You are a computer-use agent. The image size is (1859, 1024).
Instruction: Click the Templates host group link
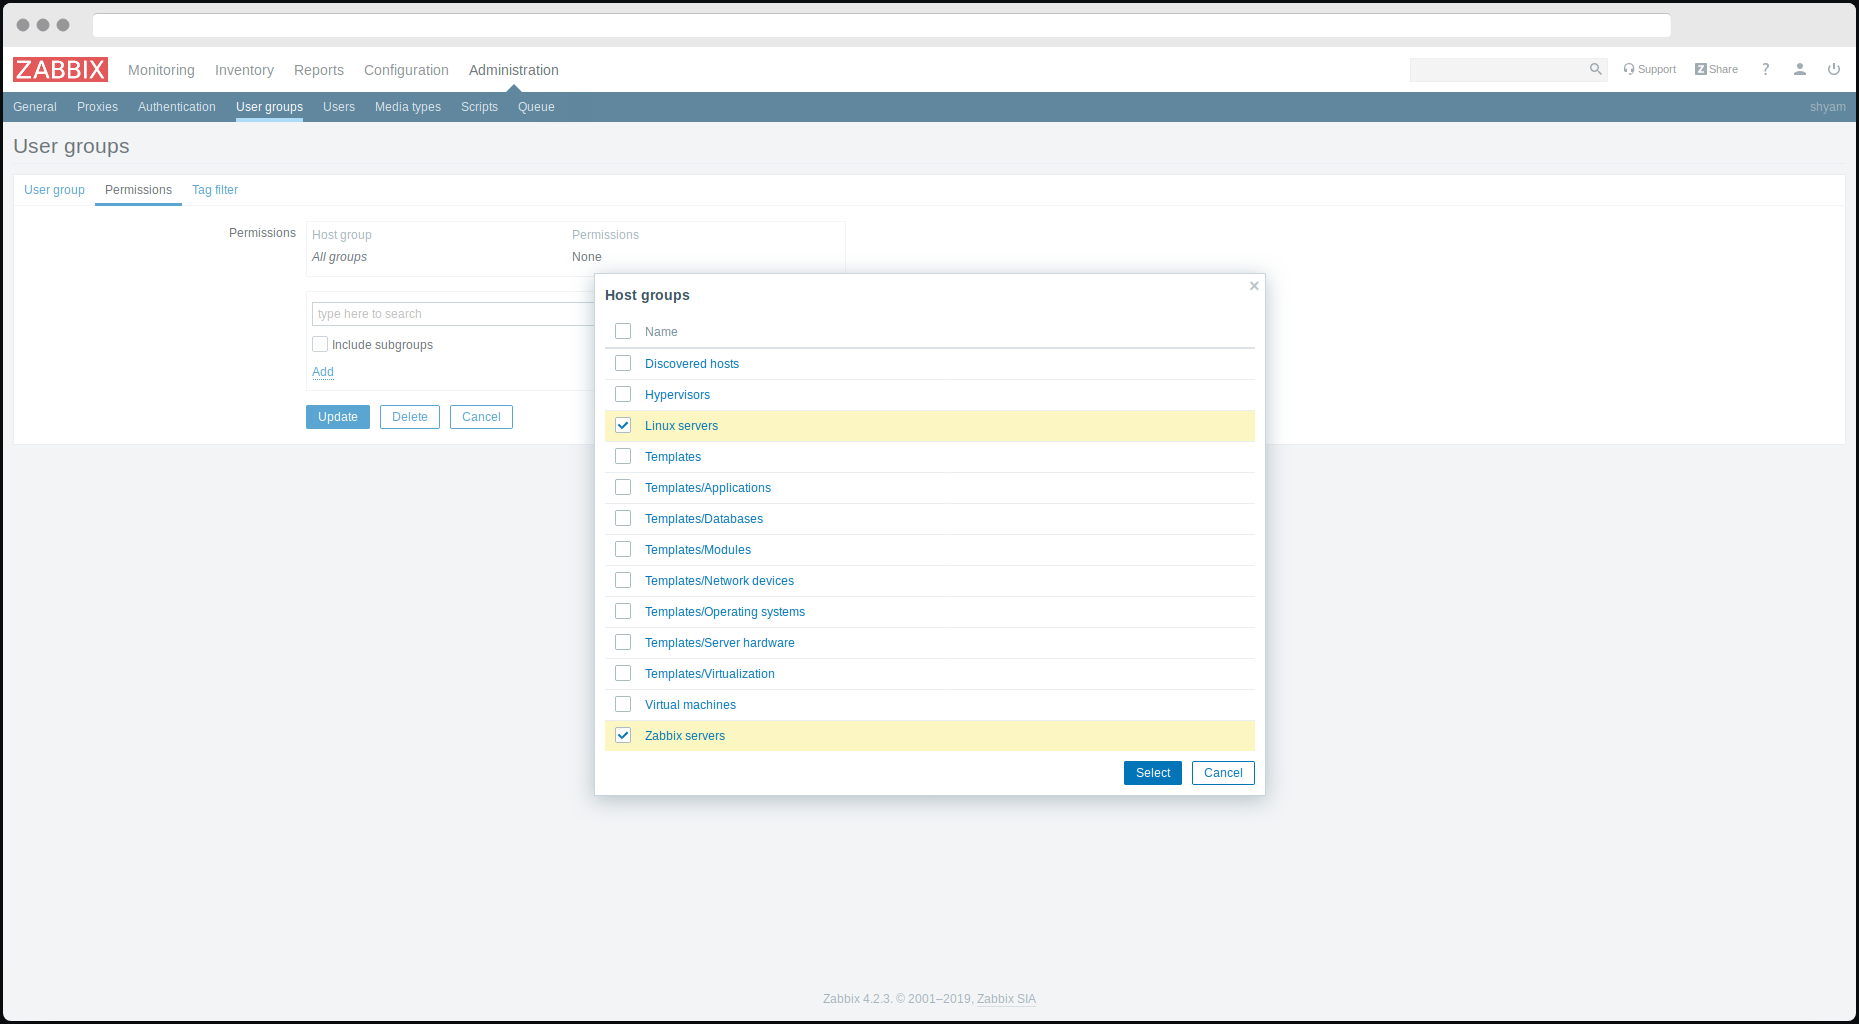(x=673, y=457)
